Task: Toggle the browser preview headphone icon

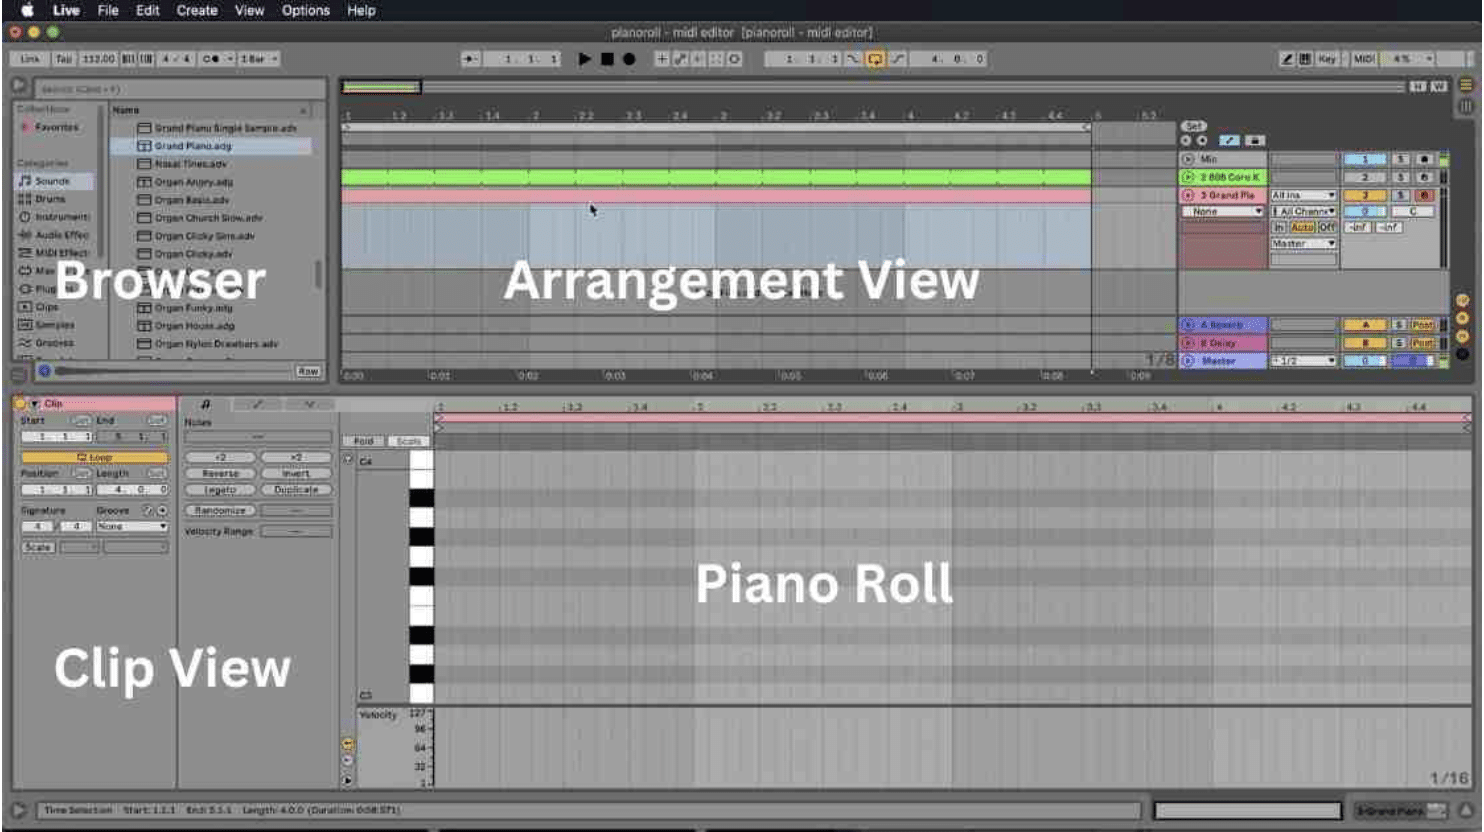Action: coord(44,371)
